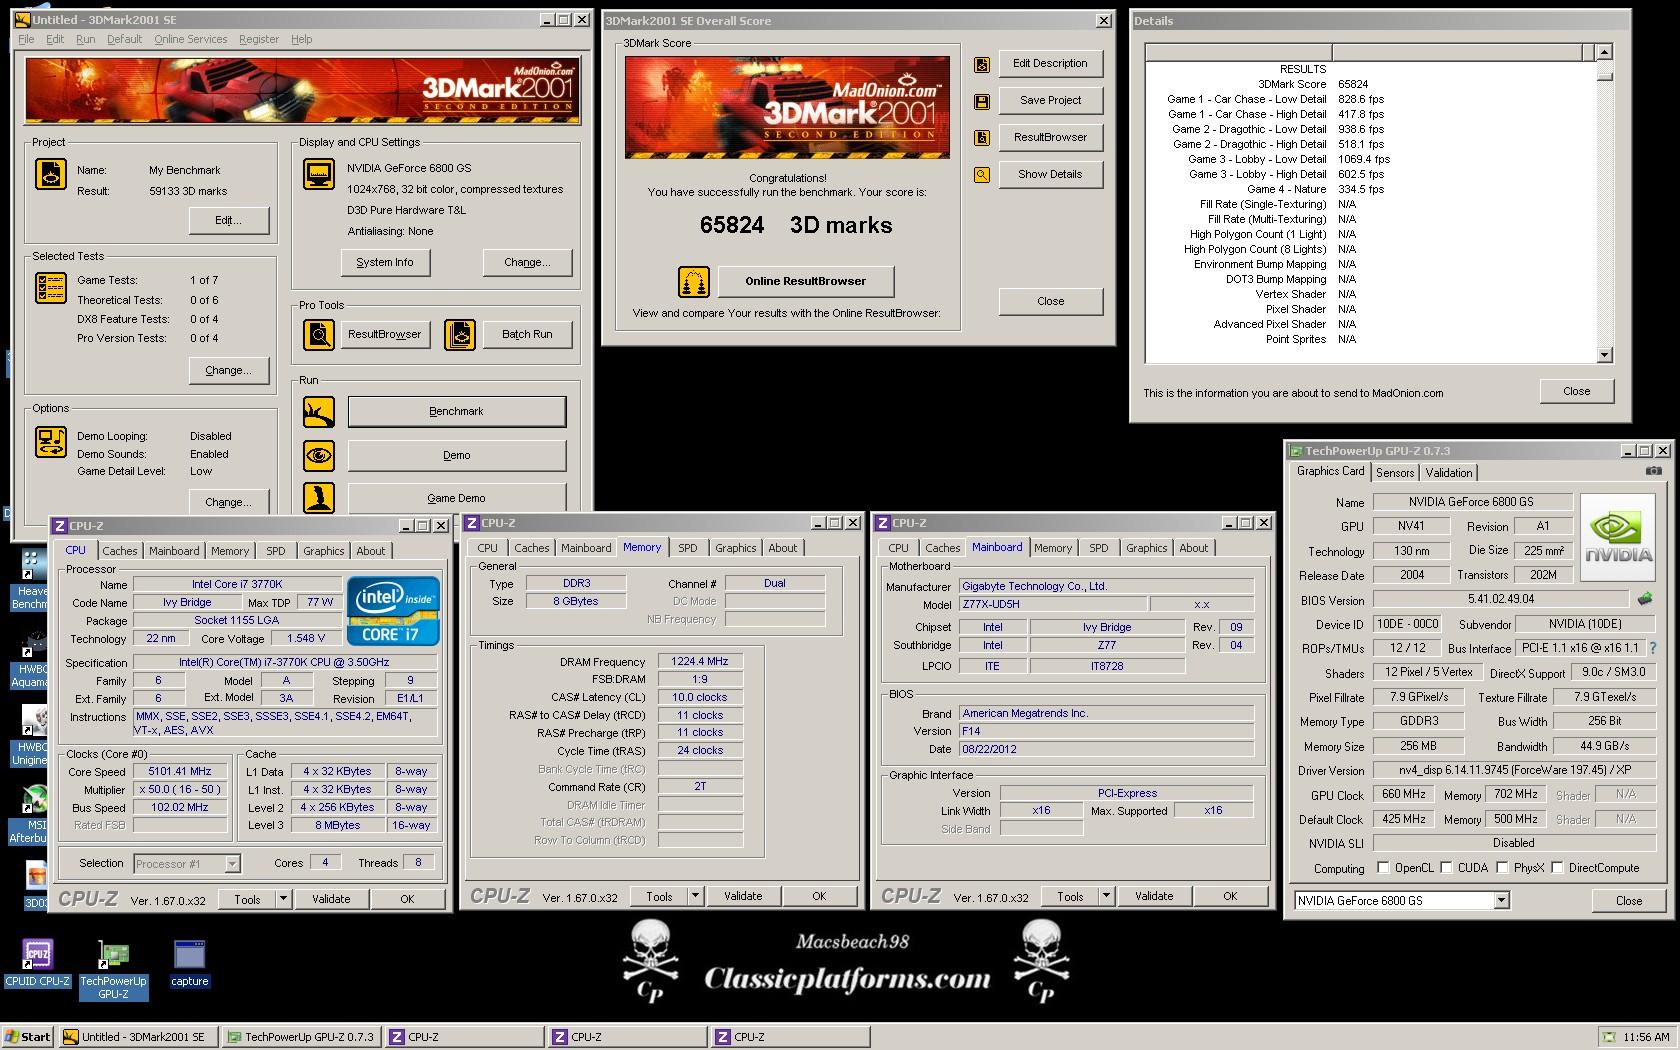Click the Online ResultBrowser icon in Overall Score
Image resolution: width=1680 pixels, height=1050 pixels.
(x=694, y=282)
